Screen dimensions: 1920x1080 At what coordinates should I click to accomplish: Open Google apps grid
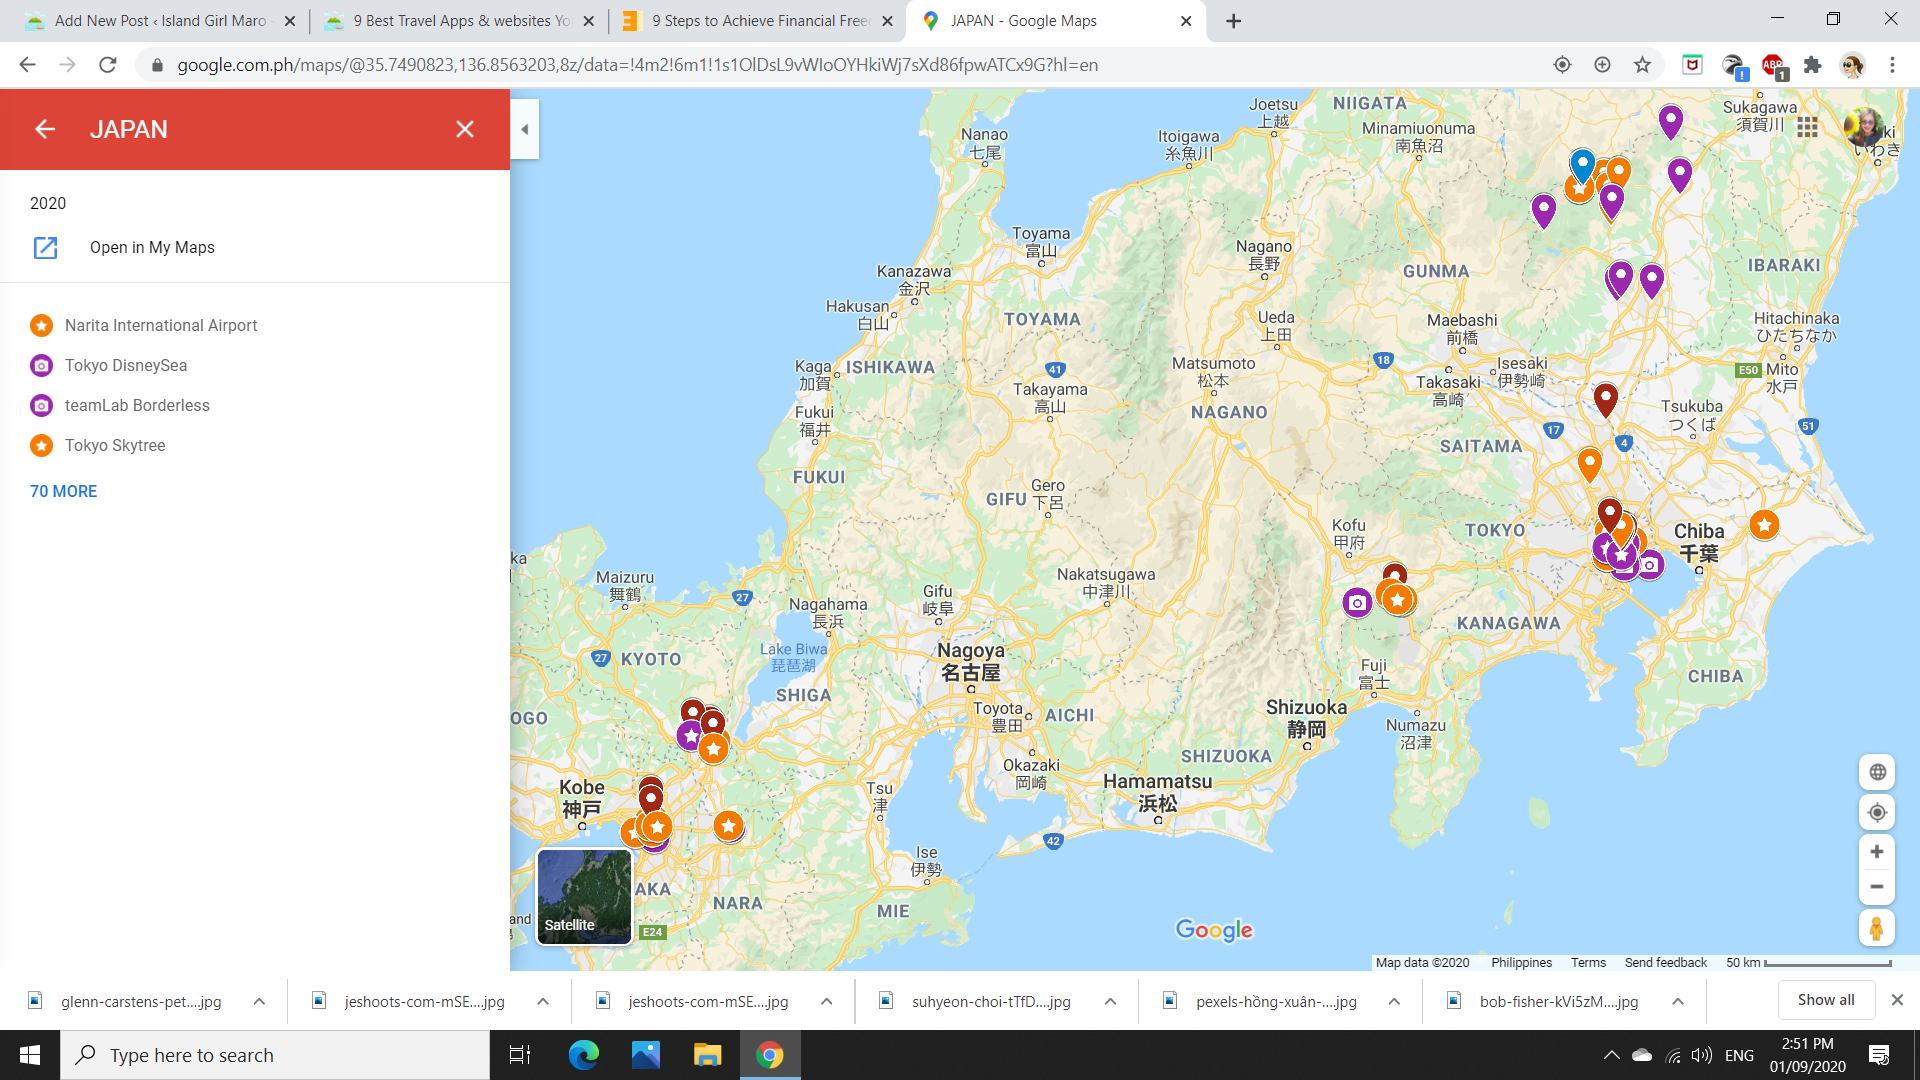click(1807, 127)
